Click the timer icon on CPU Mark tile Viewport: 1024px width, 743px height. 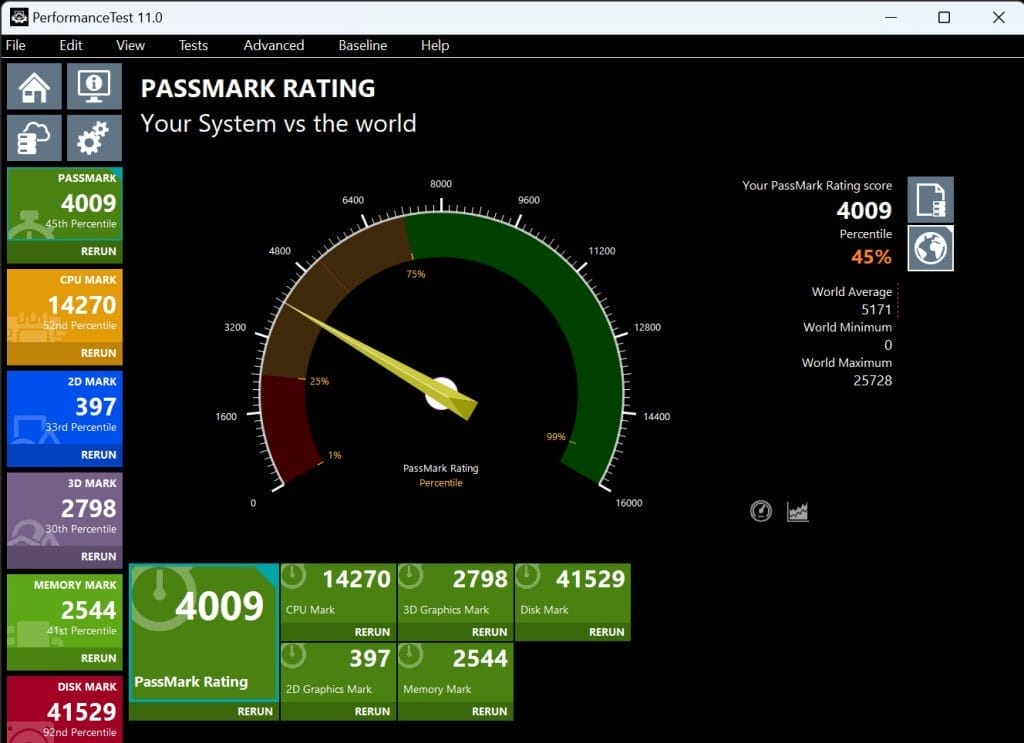point(293,576)
